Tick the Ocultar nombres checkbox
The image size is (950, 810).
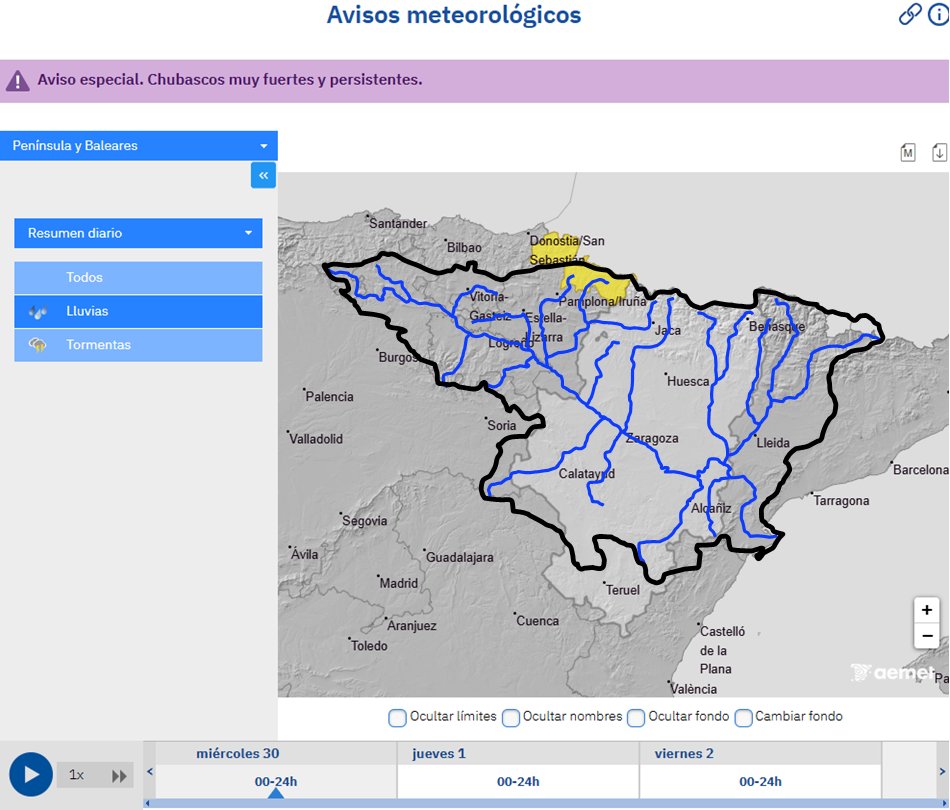click(x=511, y=718)
